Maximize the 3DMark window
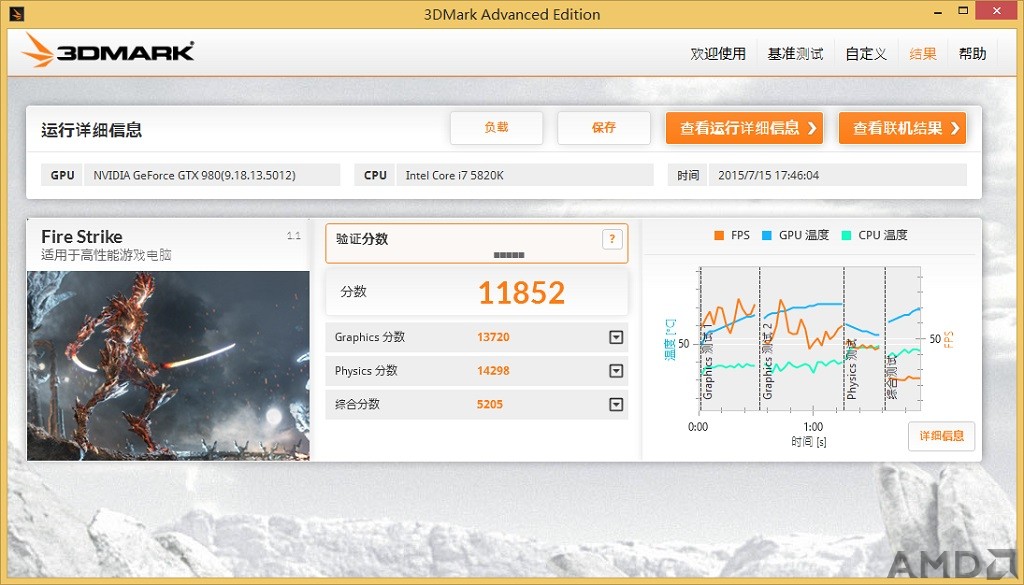 point(963,10)
